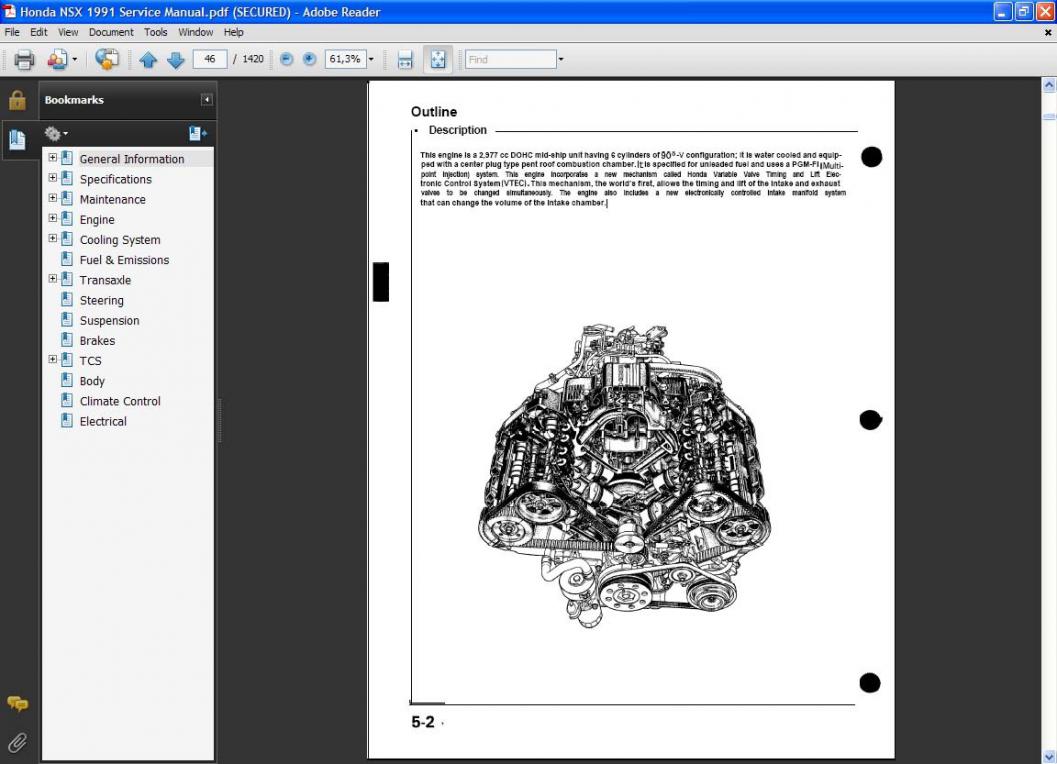Open the Window menu
Viewport: 1057px width, 764px height.
coord(195,32)
